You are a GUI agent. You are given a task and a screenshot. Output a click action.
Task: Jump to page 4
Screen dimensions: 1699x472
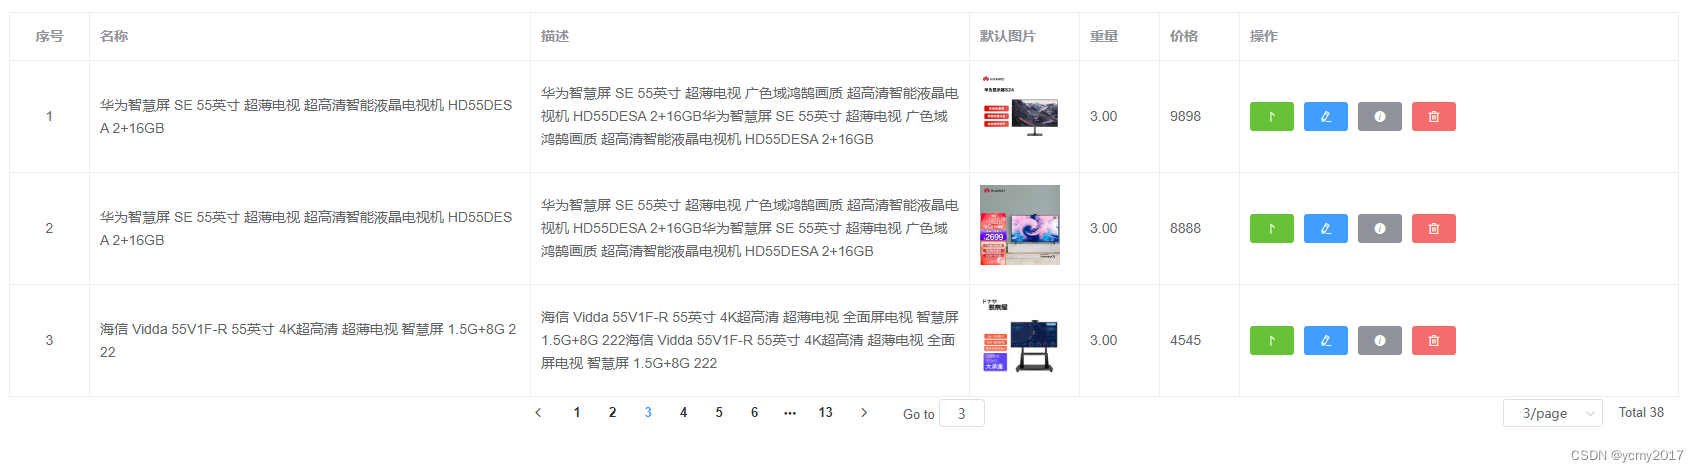pos(683,413)
